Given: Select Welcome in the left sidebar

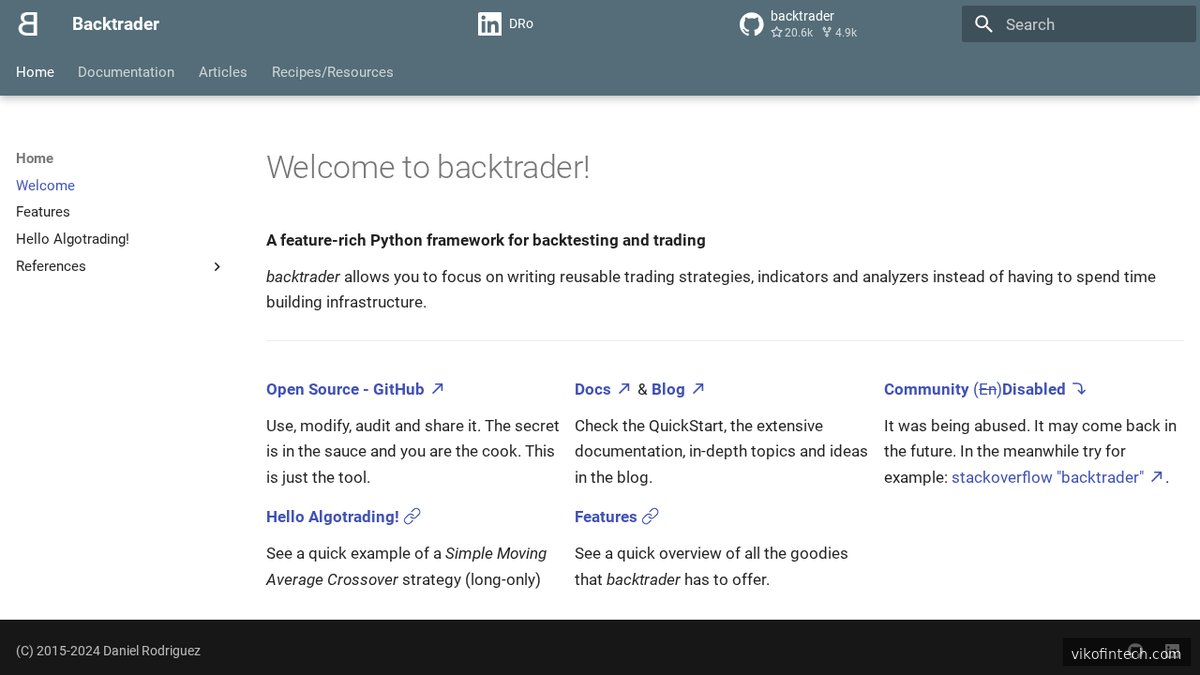Looking at the screenshot, I should [45, 185].
